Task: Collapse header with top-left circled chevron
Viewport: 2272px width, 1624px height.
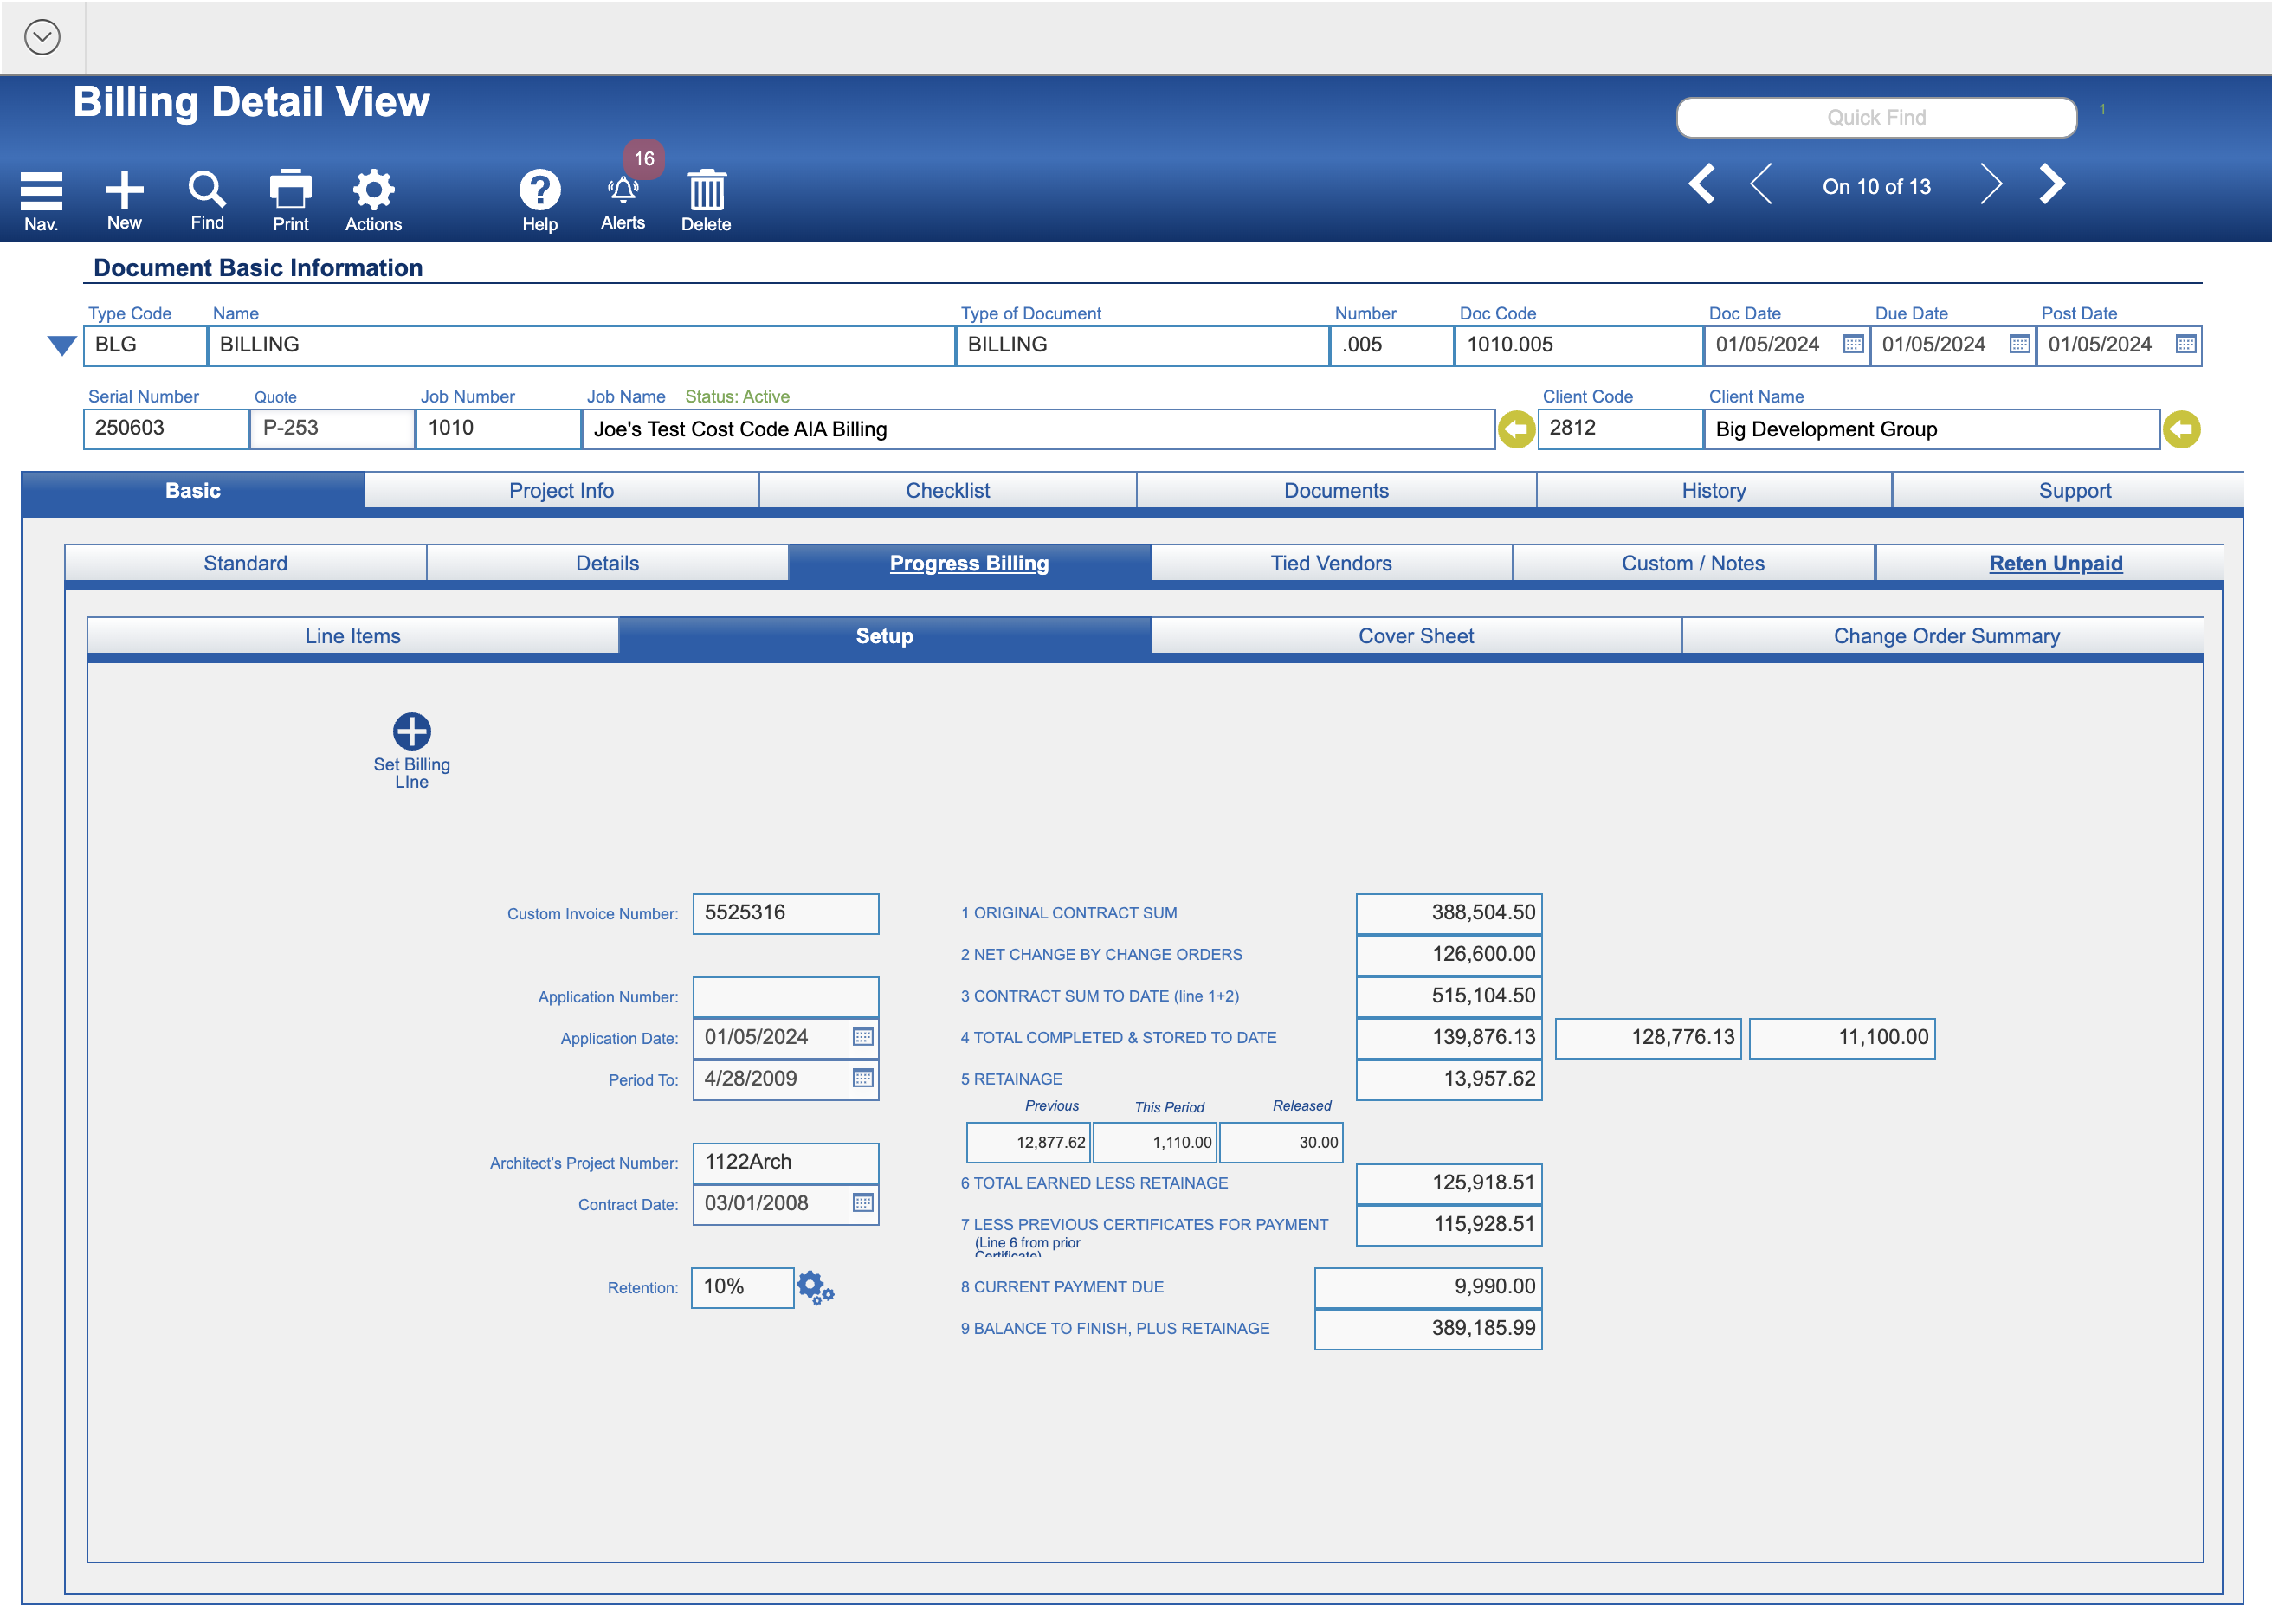Action: click(42, 38)
